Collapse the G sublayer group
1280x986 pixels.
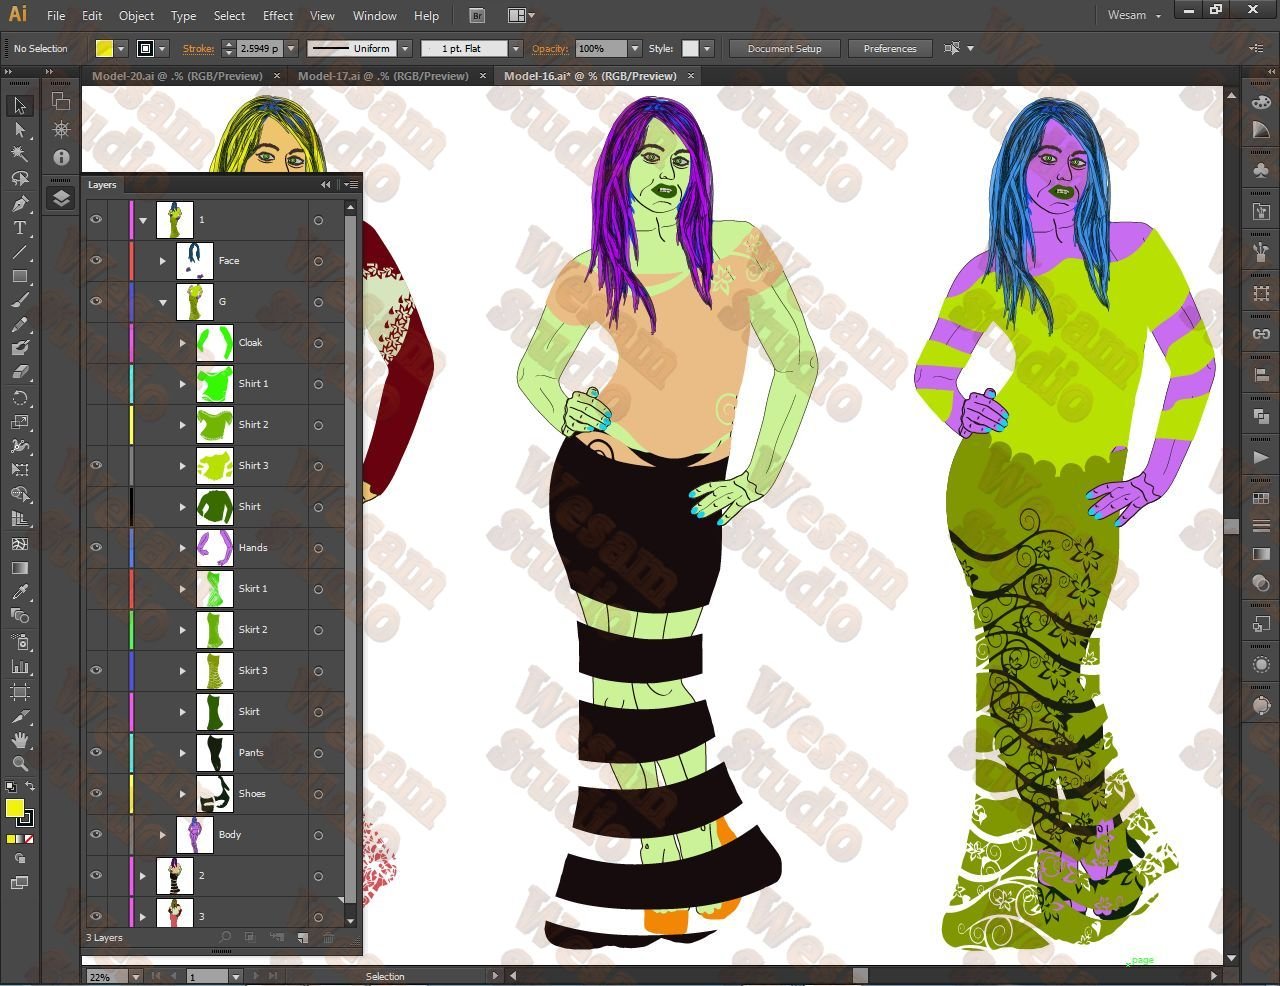point(163,302)
